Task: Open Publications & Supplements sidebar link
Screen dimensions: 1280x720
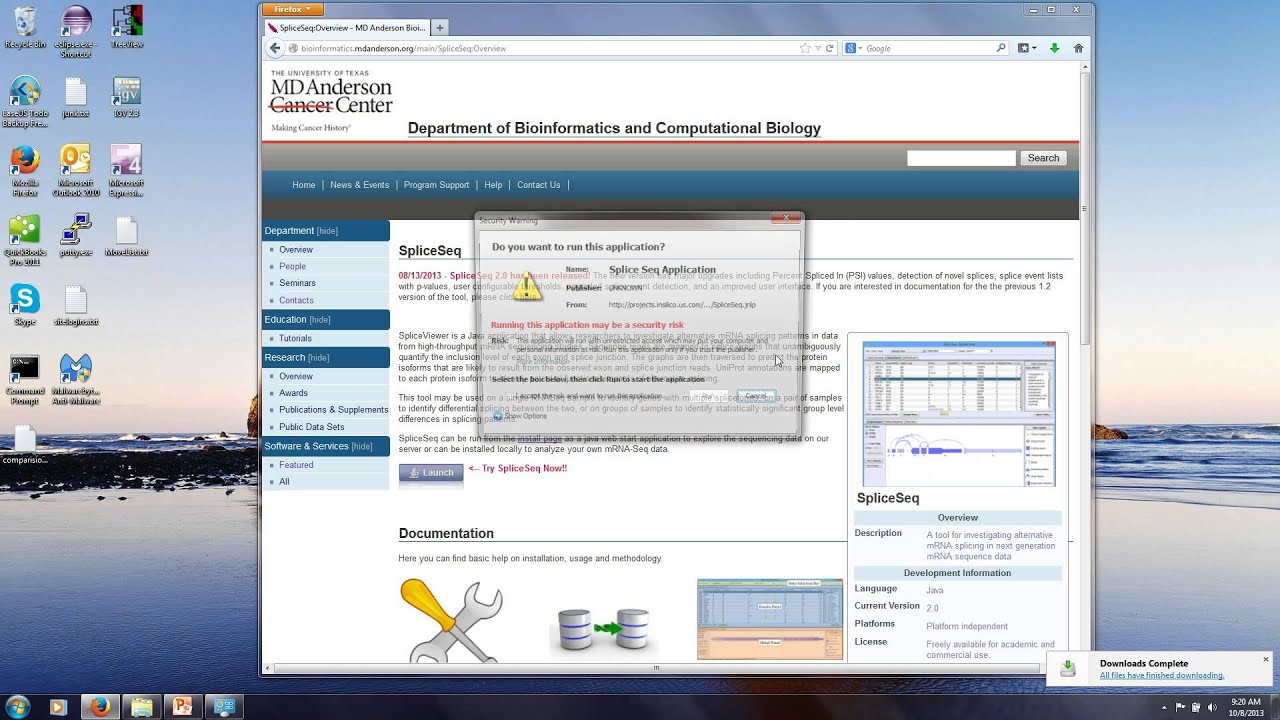Action: pyautogui.click(x=334, y=410)
